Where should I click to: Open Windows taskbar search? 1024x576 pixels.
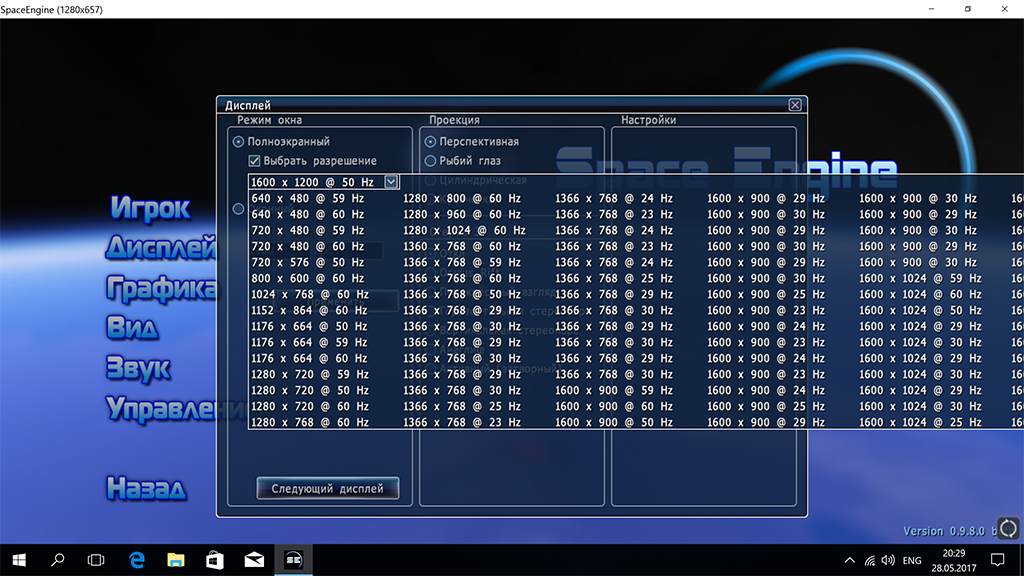(x=57, y=560)
